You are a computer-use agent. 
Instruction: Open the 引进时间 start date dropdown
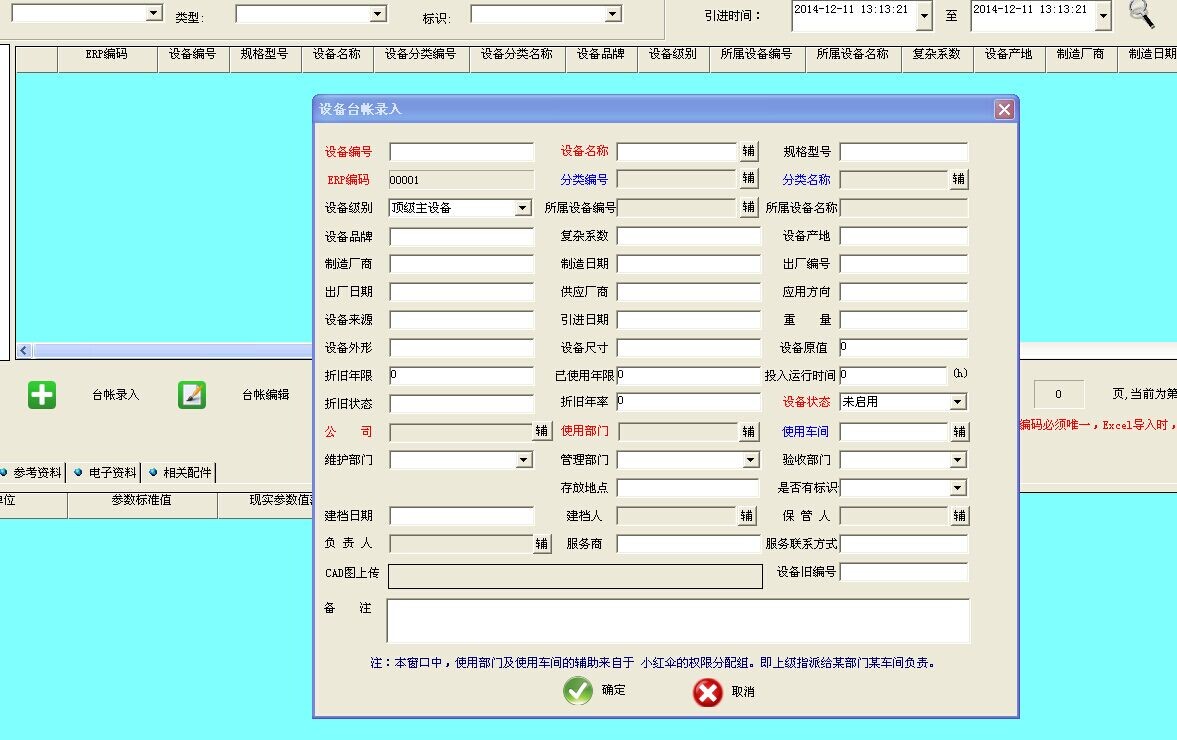tap(925, 16)
